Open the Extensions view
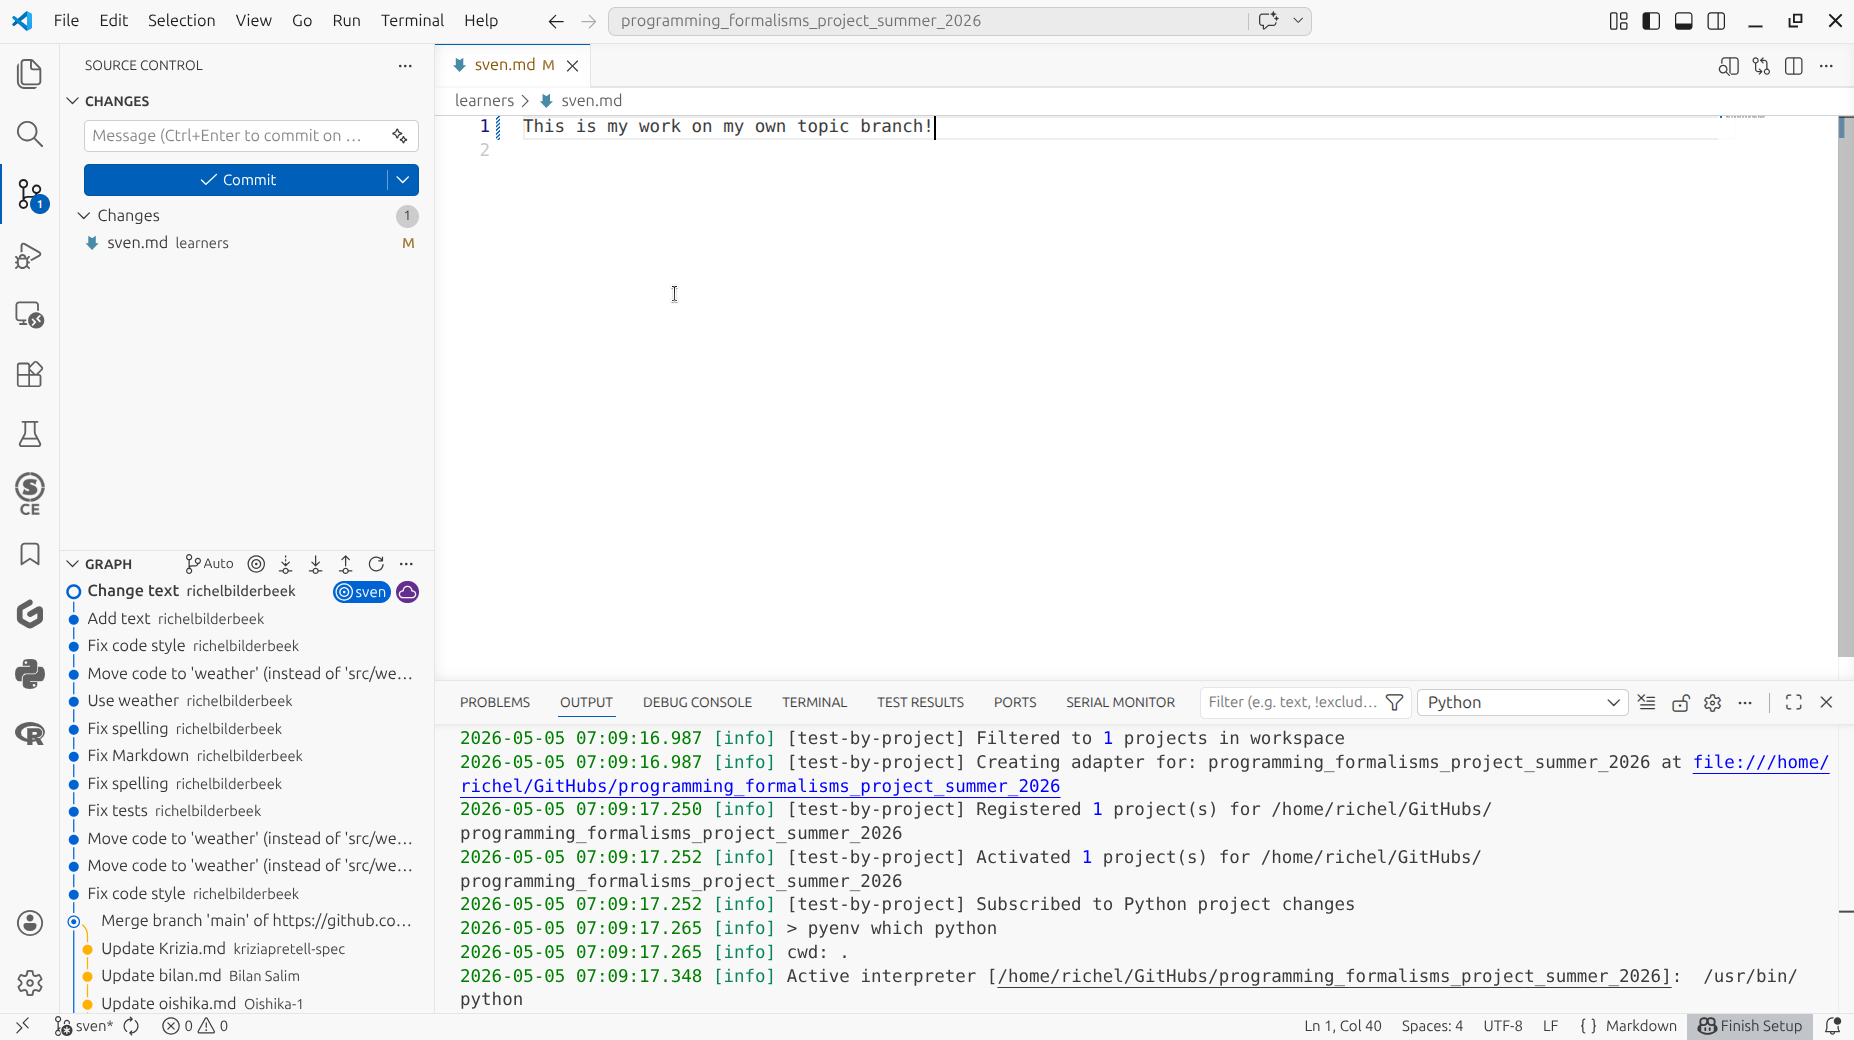This screenshot has width=1854, height=1040. [x=30, y=374]
